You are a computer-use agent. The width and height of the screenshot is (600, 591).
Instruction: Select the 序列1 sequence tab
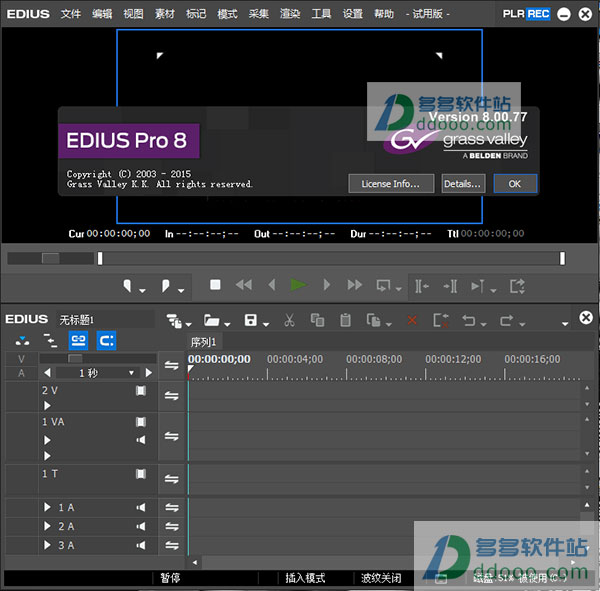[x=203, y=342]
